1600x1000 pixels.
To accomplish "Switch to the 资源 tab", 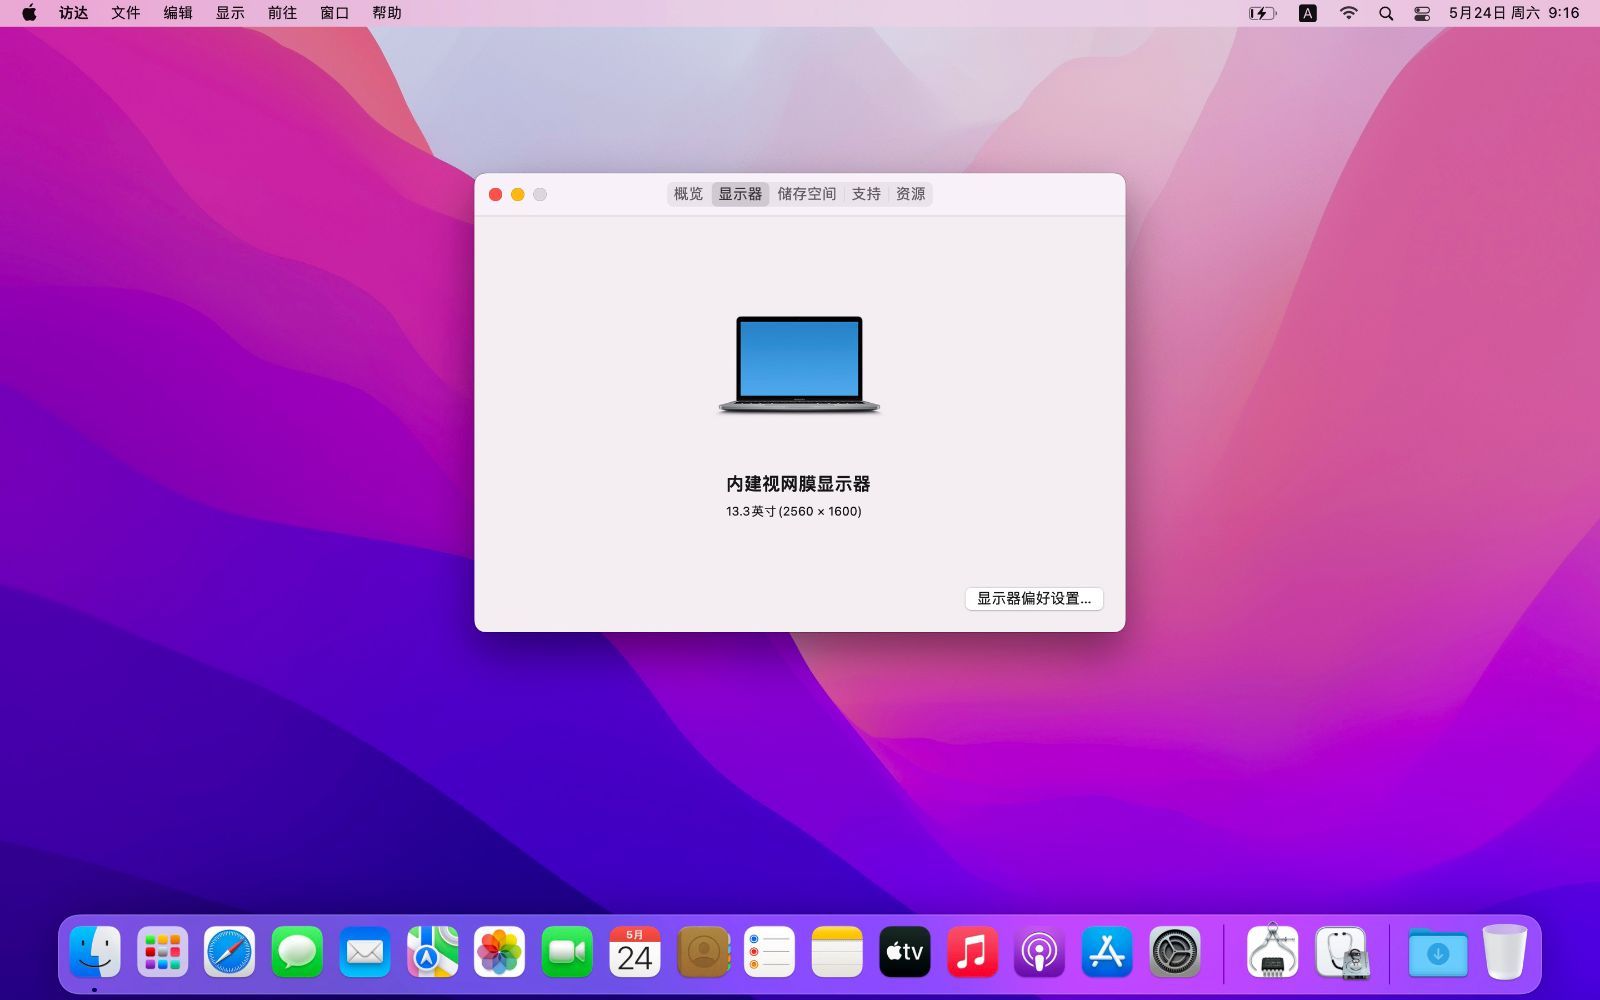I will coord(910,194).
